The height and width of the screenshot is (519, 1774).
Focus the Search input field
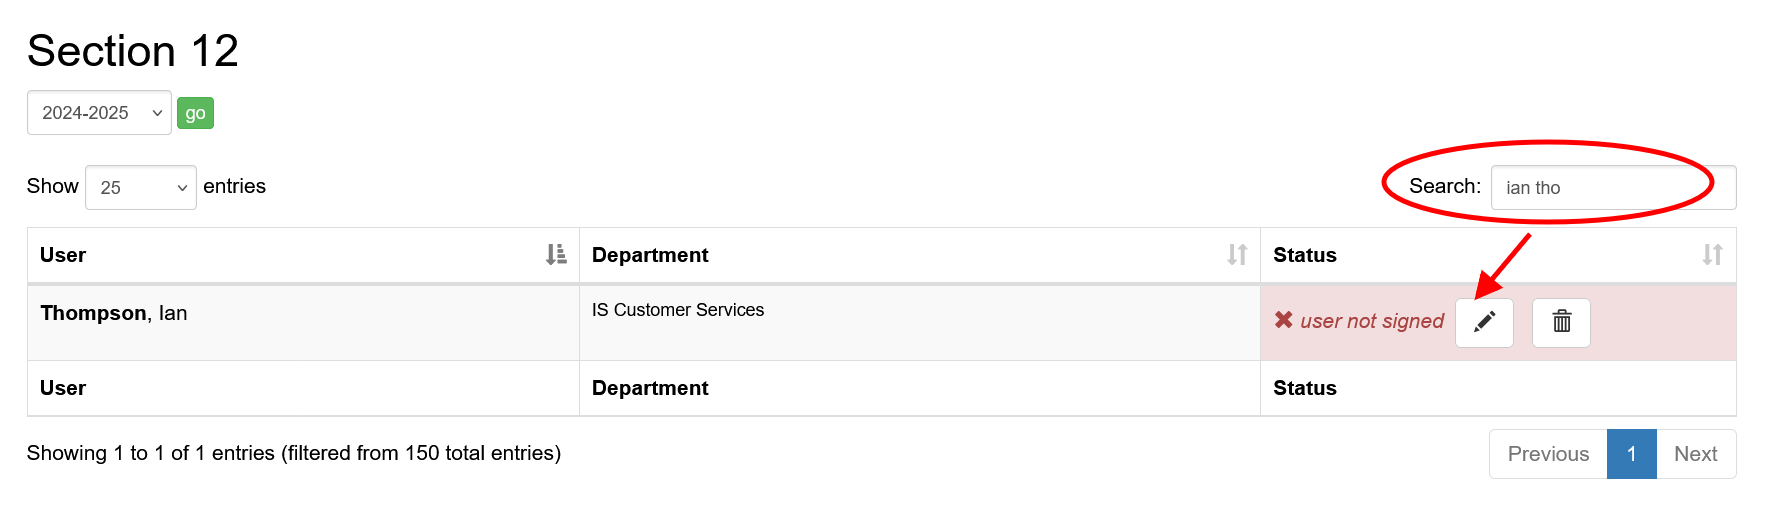[x=1612, y=188]
